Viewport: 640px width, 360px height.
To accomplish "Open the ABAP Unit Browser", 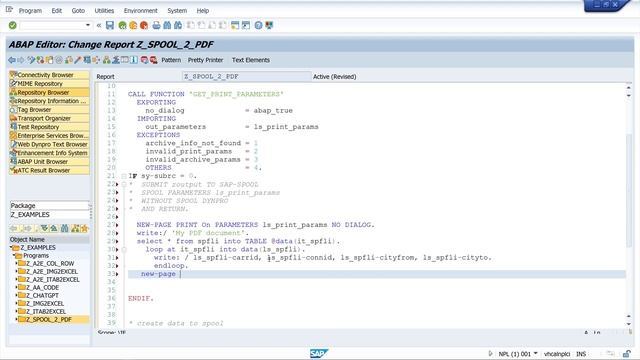I will click(x=49, y=161).
